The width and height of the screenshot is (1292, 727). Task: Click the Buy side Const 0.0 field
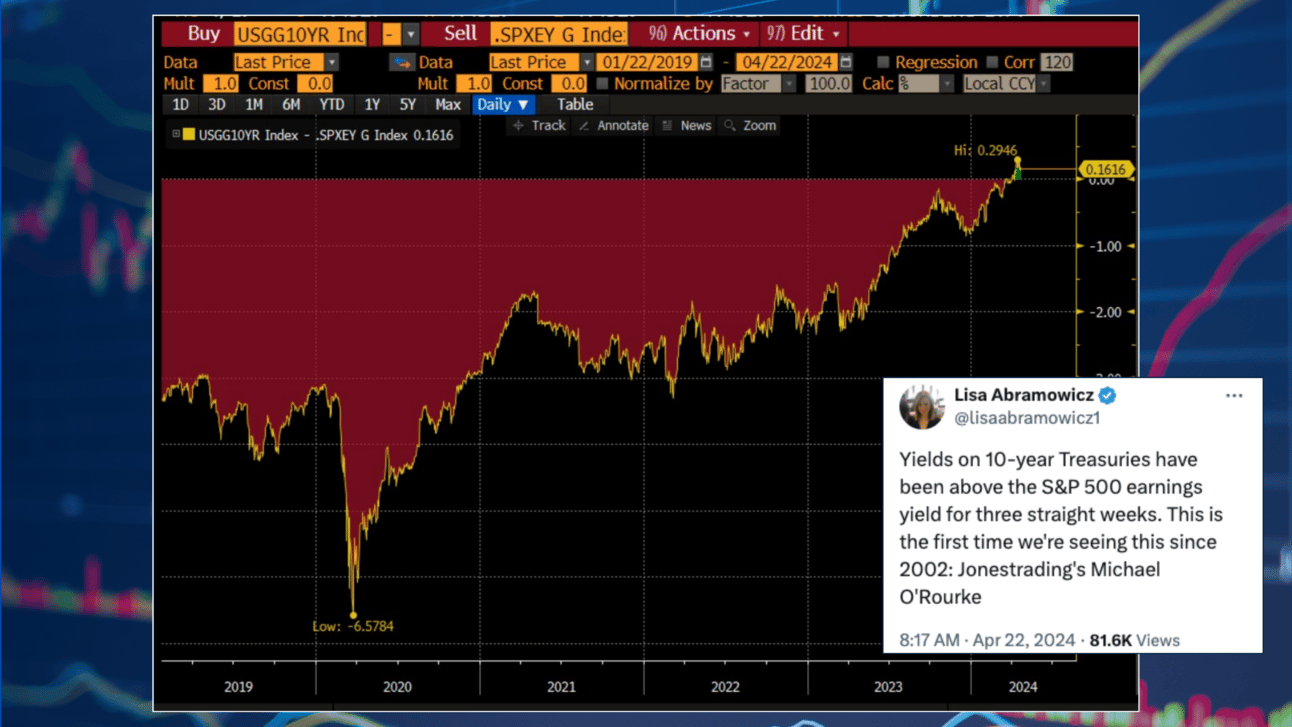tap(315, 84)
